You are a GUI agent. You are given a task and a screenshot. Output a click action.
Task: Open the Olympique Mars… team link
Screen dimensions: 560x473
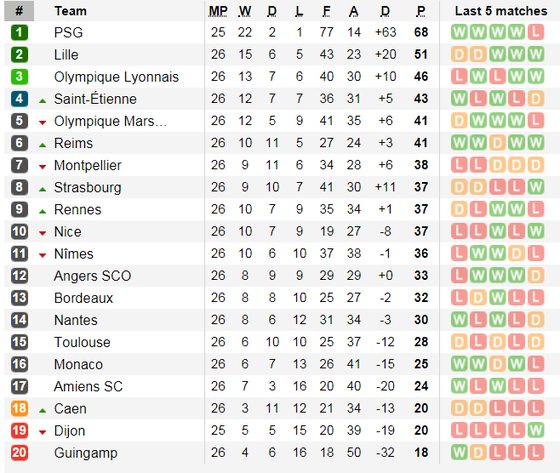(x=110, y=121)
